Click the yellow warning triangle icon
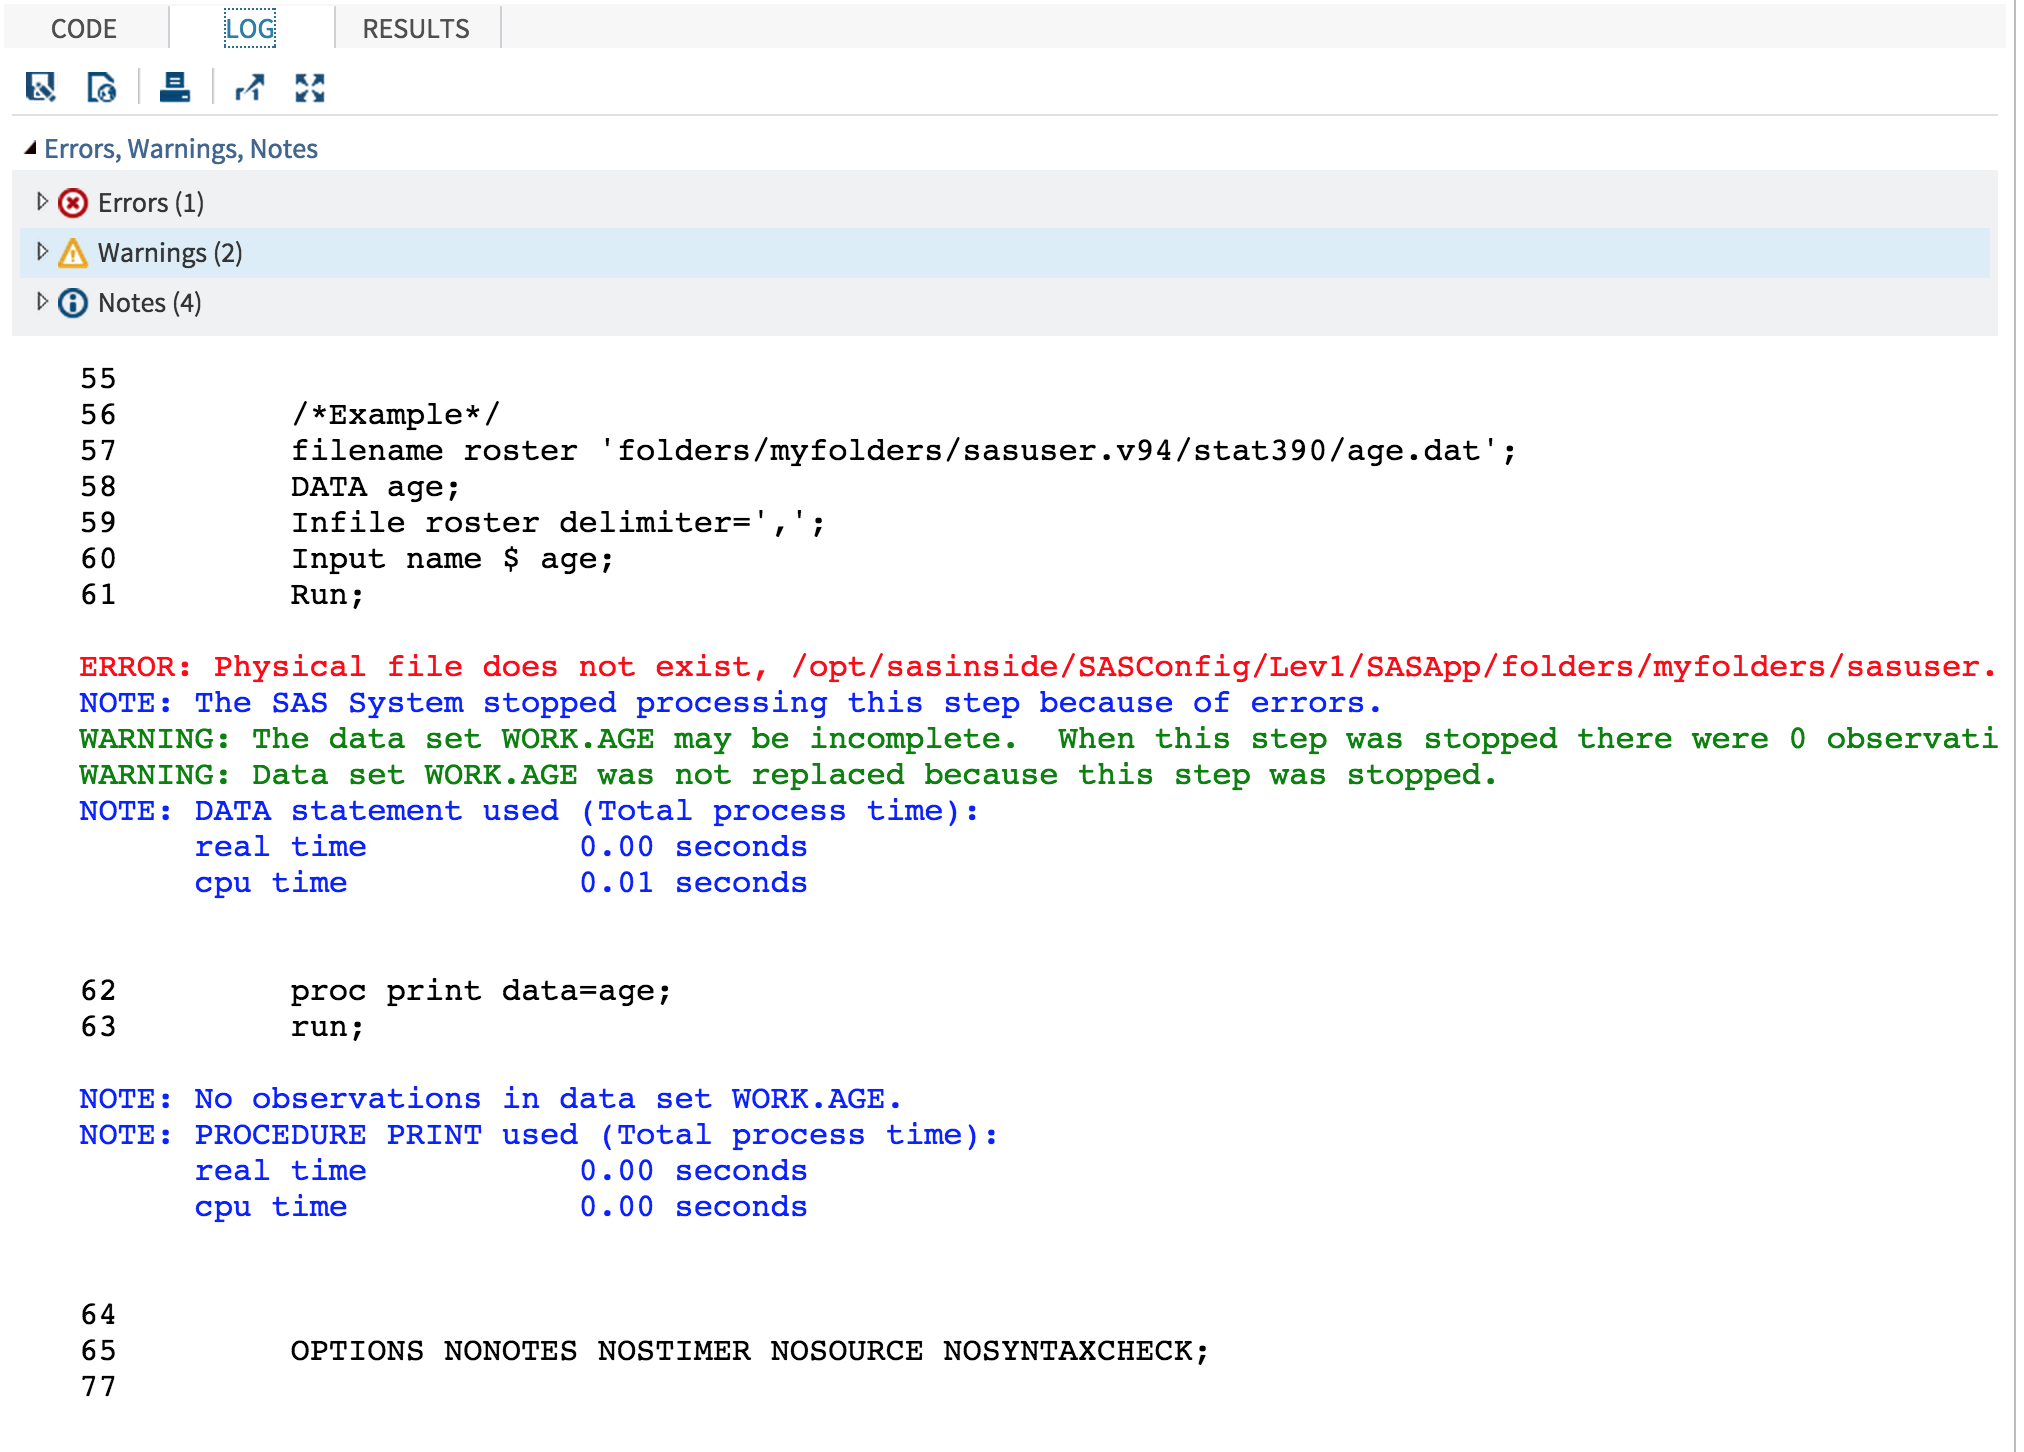The width and height of the screenshot is (2024, 1452). coord(73,253)
